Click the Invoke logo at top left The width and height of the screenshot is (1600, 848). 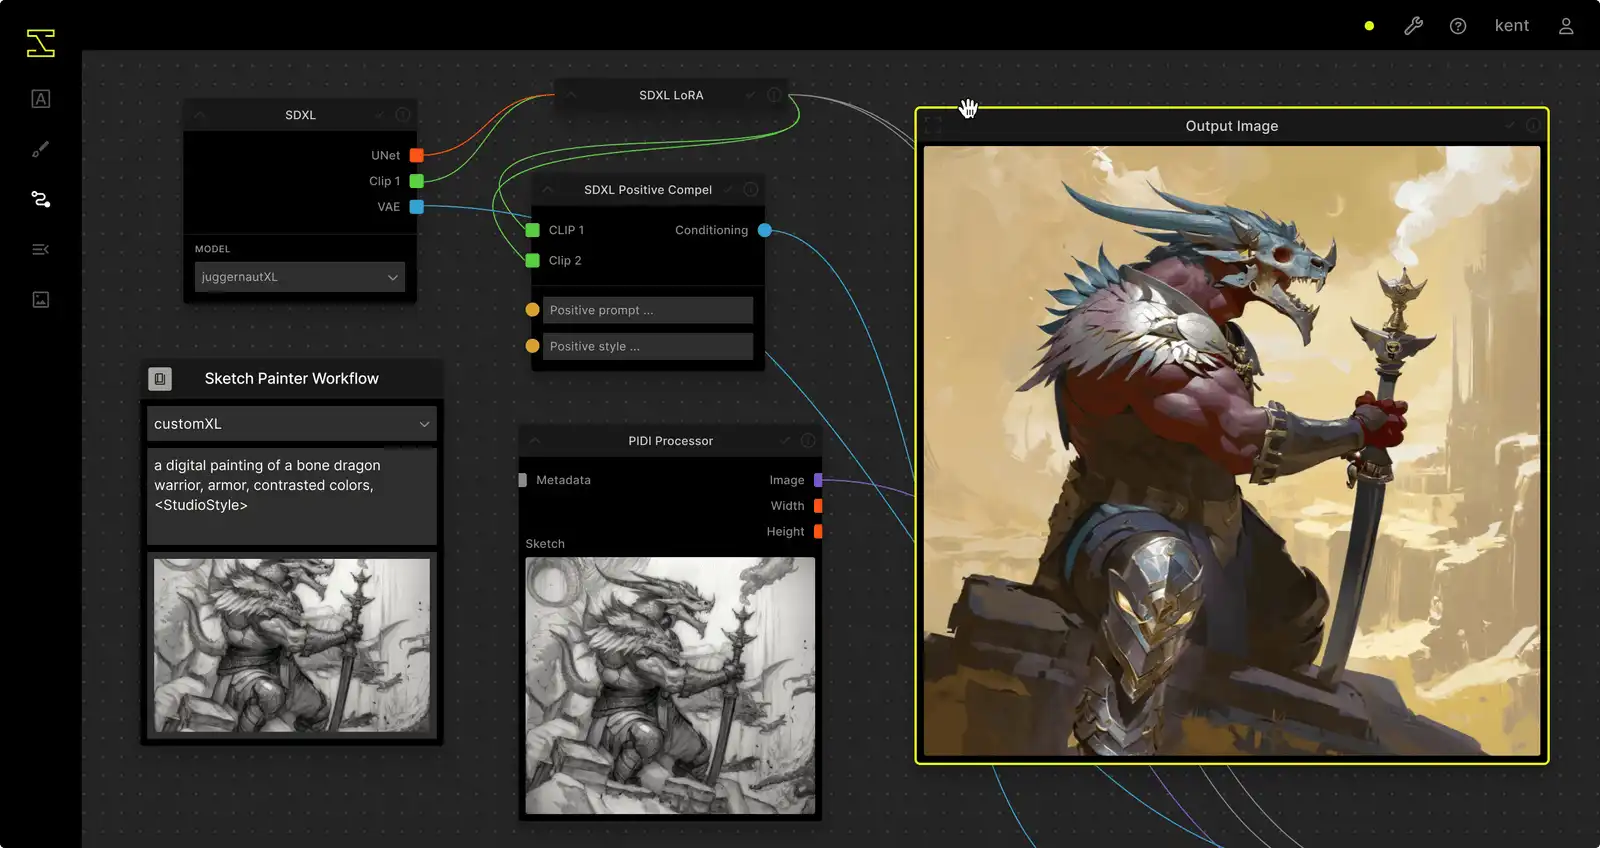(x=41, y=43)
